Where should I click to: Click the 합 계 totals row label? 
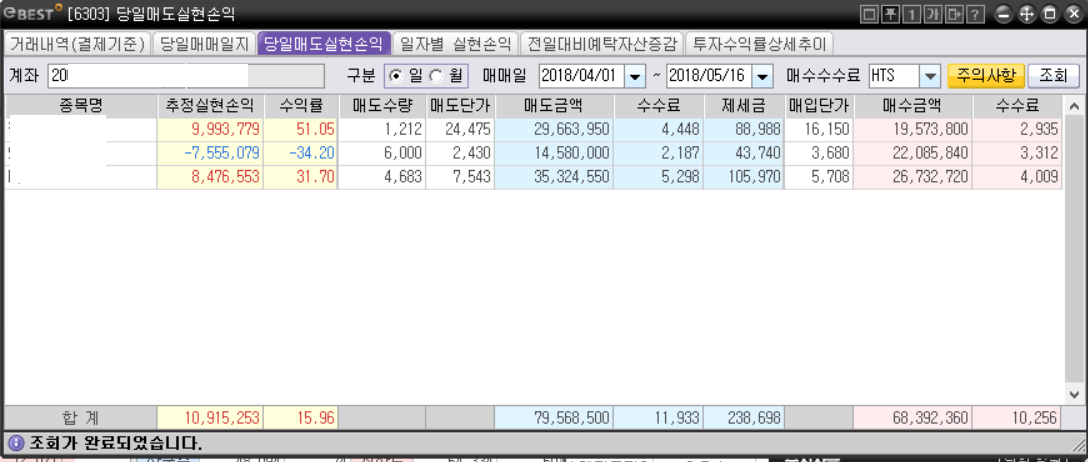[x=81, y=418]
